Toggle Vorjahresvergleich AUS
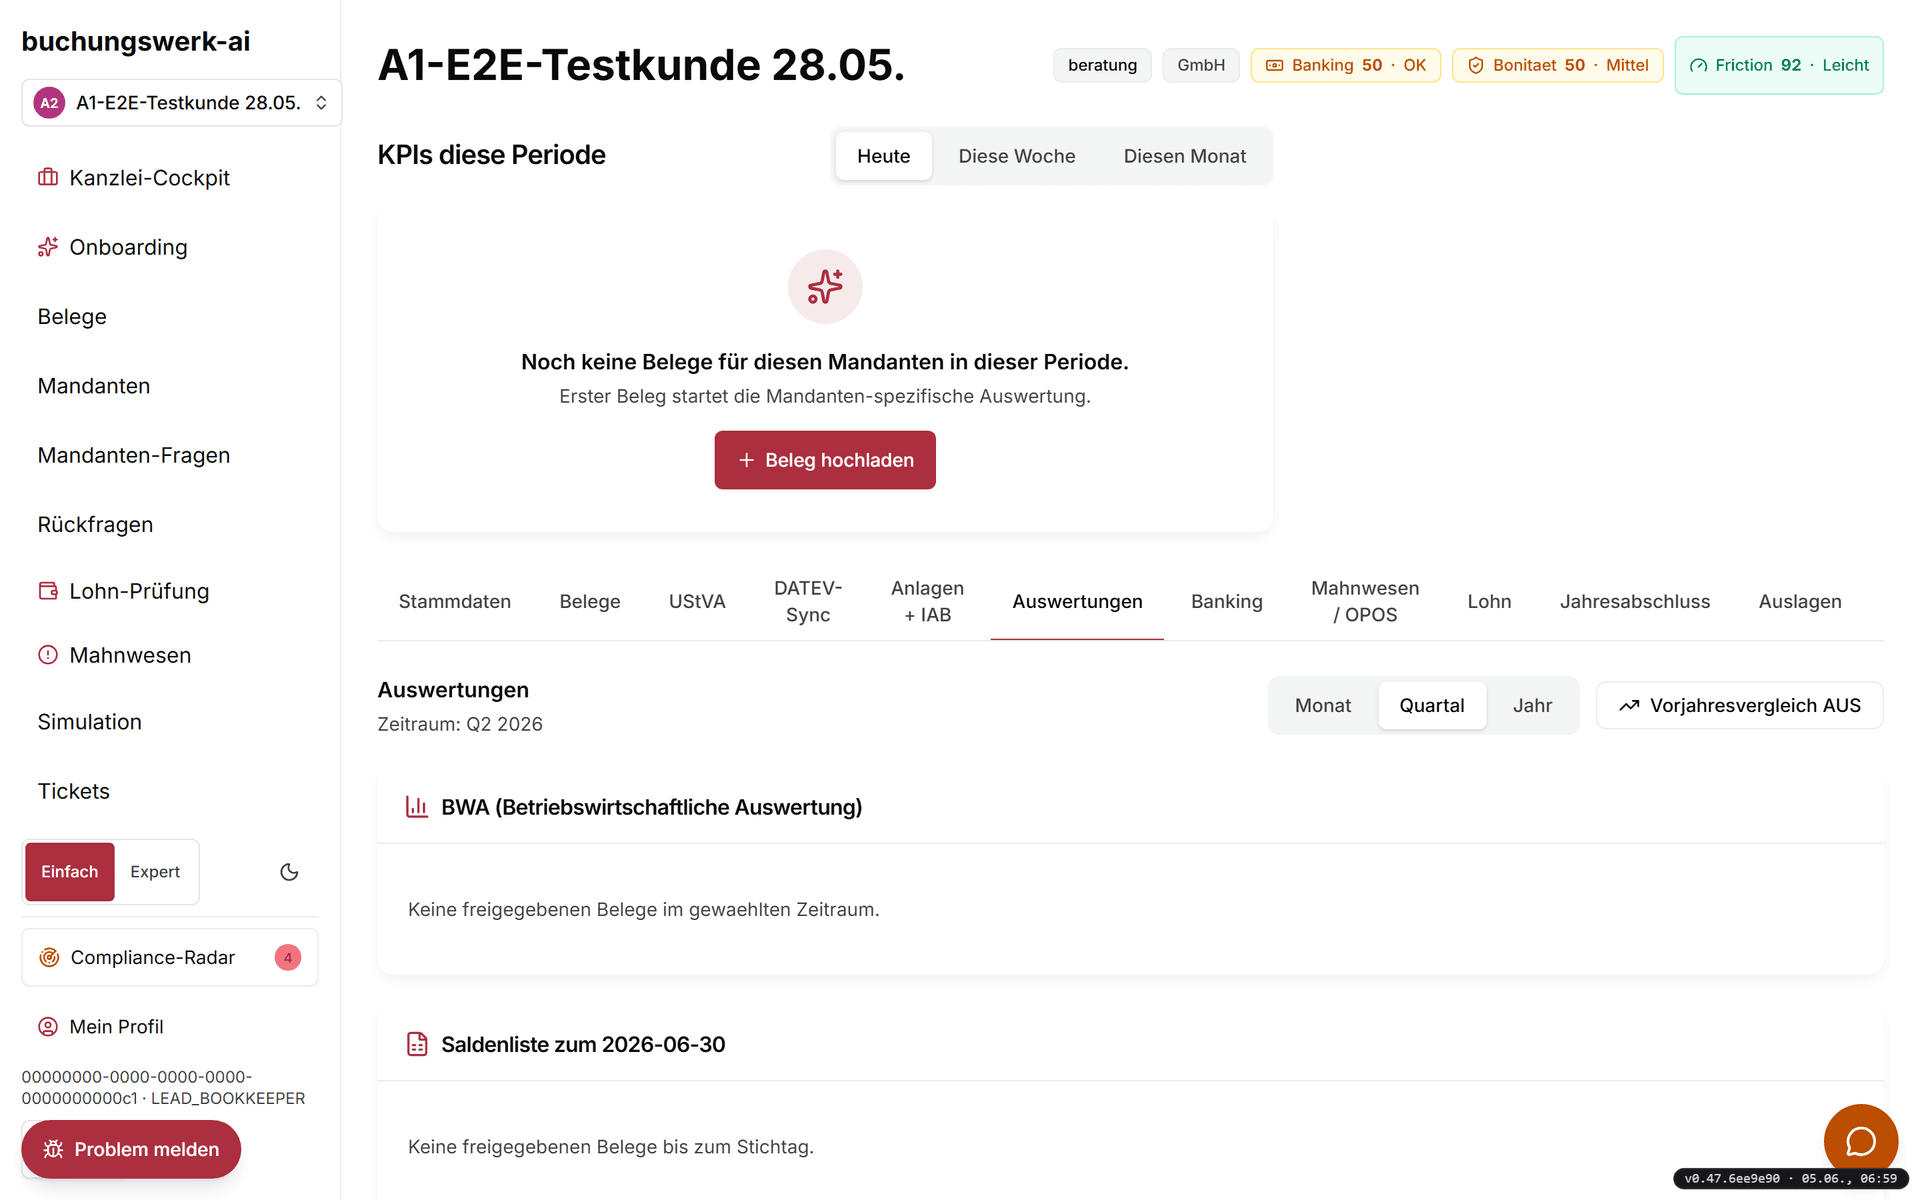This screenshot has height=1200, width=1920. [x=1740, y=705]
